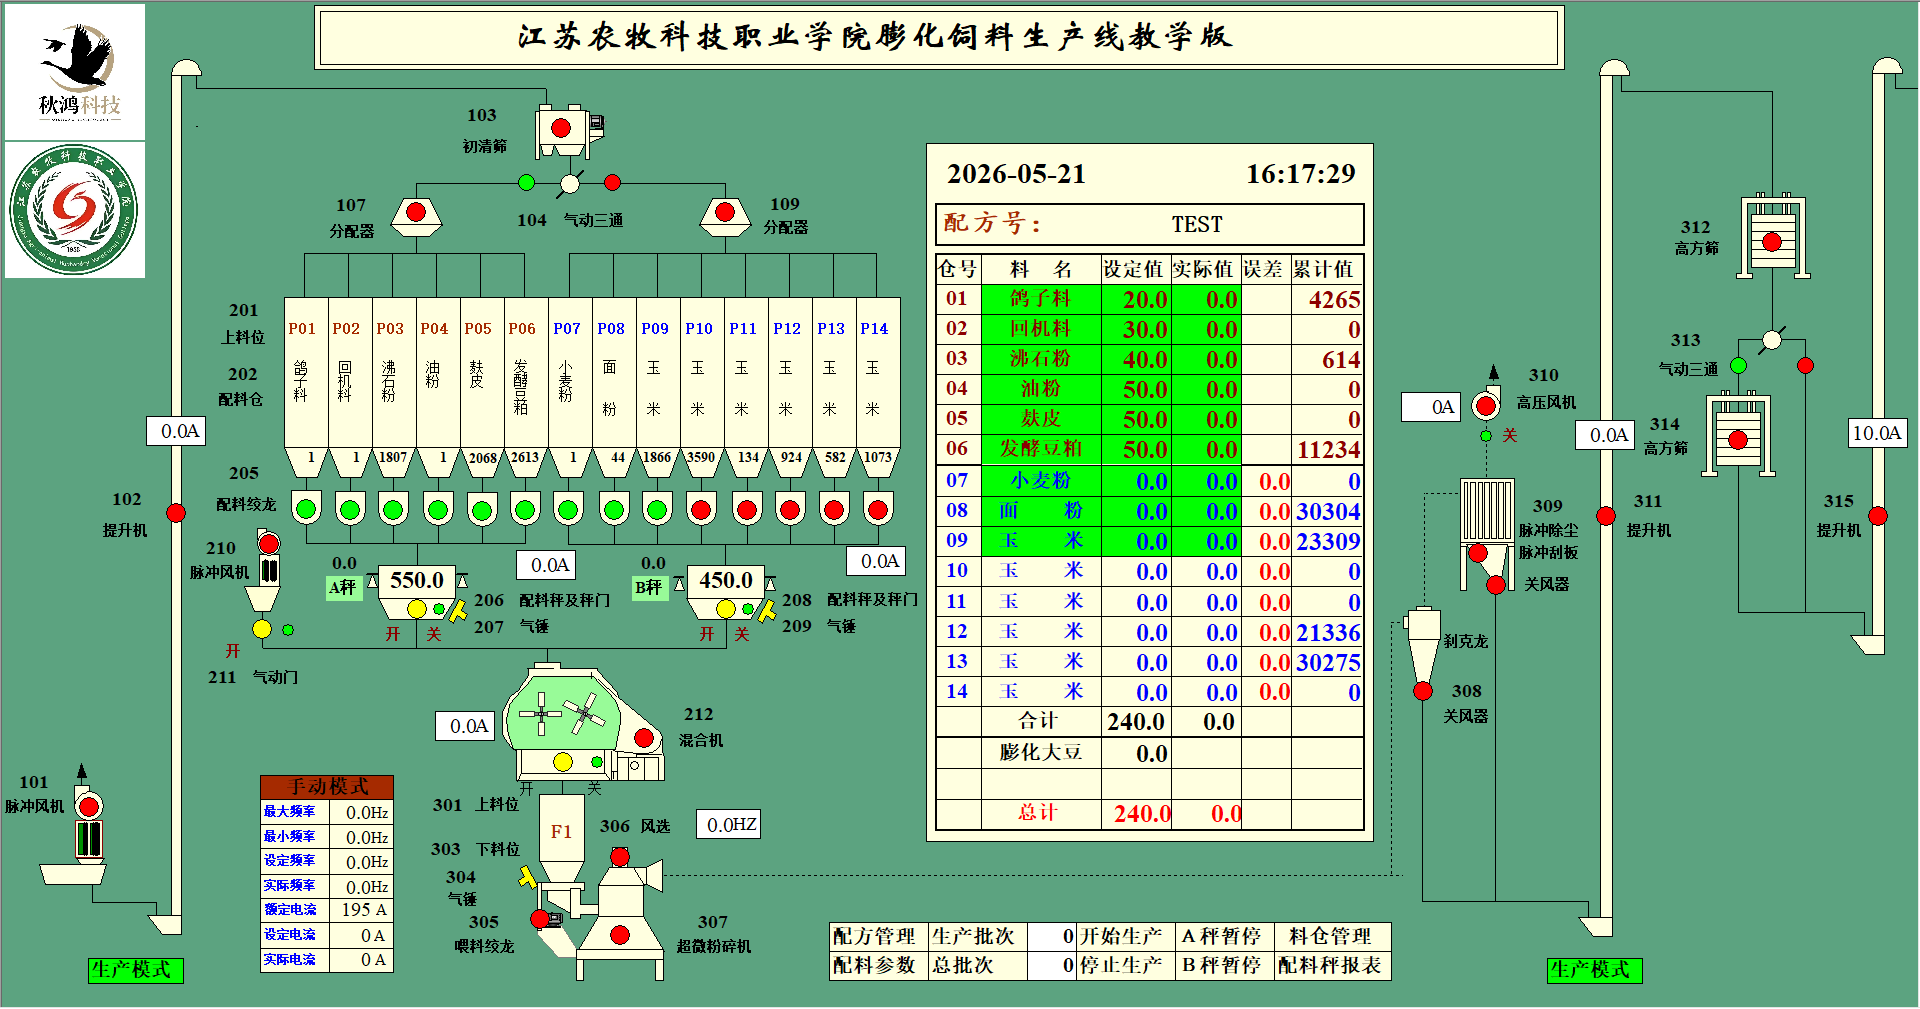1920x1009 pixels.
Task: Select the 107 分配器 distributor icon
Action: point(416,216)
